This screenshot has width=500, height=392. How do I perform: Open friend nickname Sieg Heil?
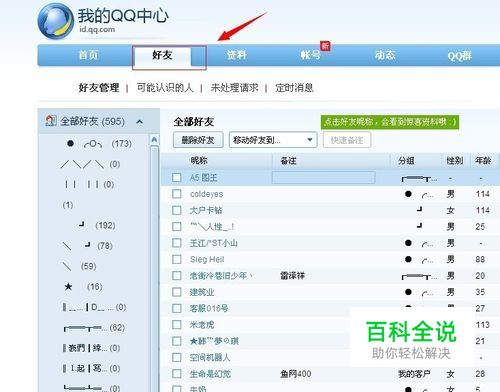[x=207, y=259]
